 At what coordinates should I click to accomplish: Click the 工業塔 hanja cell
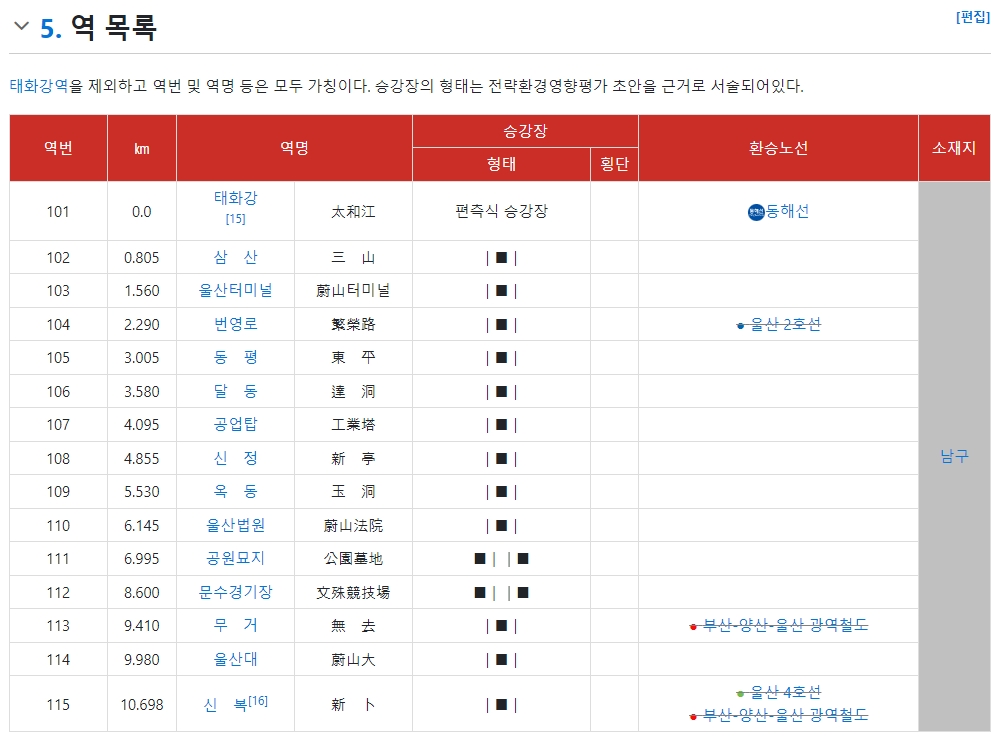click(353, 425)
